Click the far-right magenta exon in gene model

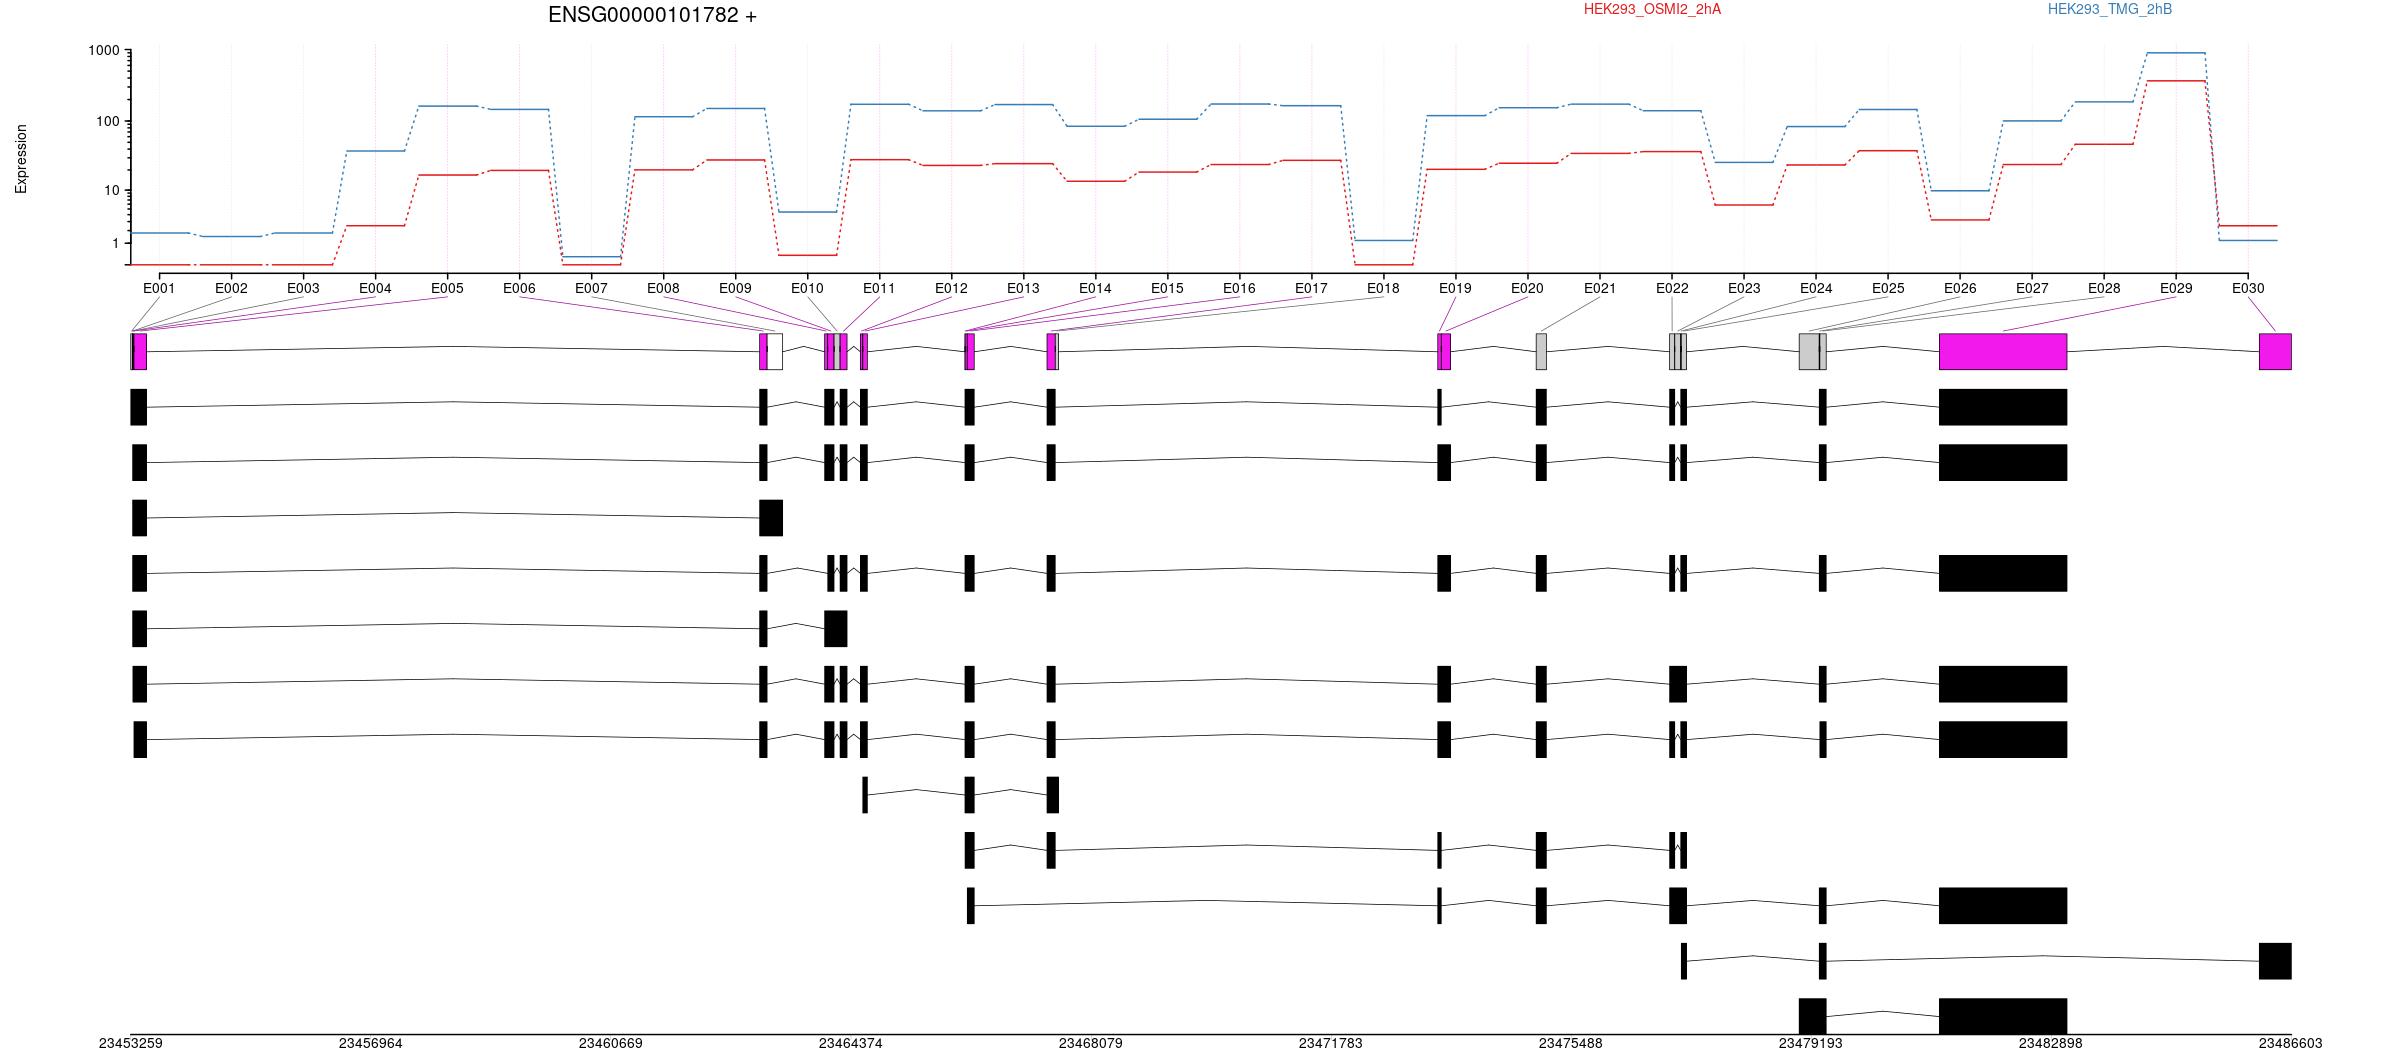[x=2275, y=352]
